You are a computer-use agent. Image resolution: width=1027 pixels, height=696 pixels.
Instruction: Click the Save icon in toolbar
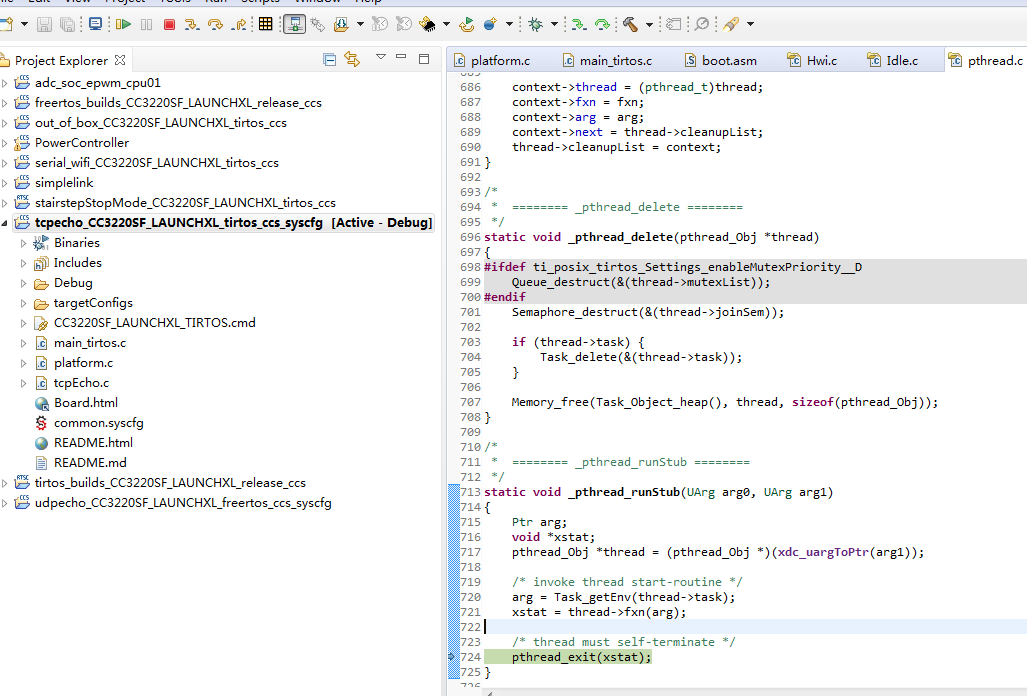pyautogui.click(x=44, y=23)
